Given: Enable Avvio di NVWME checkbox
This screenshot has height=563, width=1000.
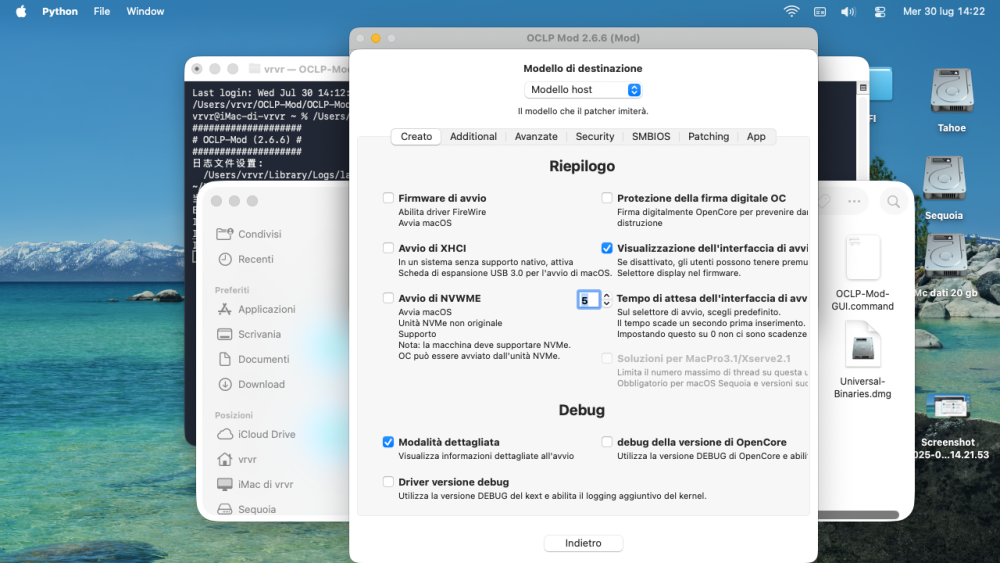Looking at the screenshot, I should [388, 298].
